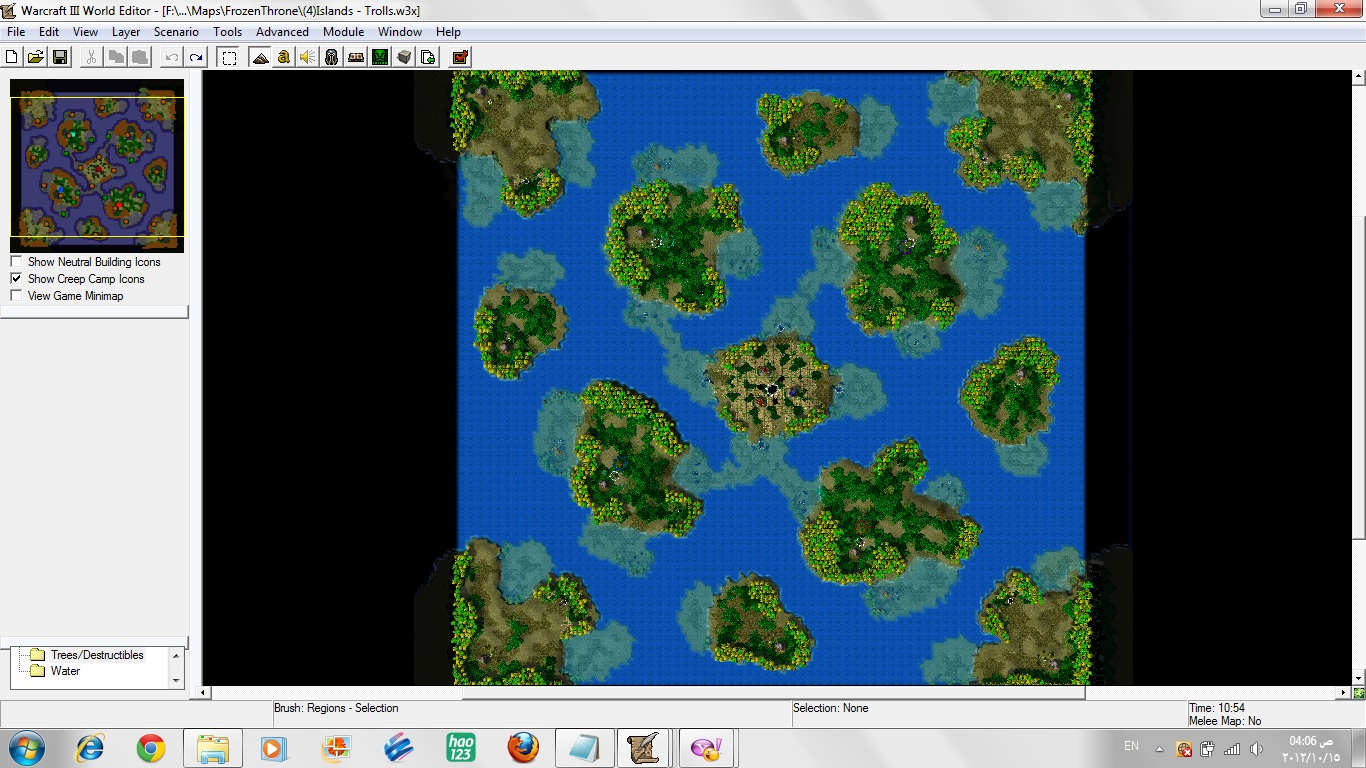
Task: Open the hao123 taskbar shortcut
Action: [x=461, y=748]
